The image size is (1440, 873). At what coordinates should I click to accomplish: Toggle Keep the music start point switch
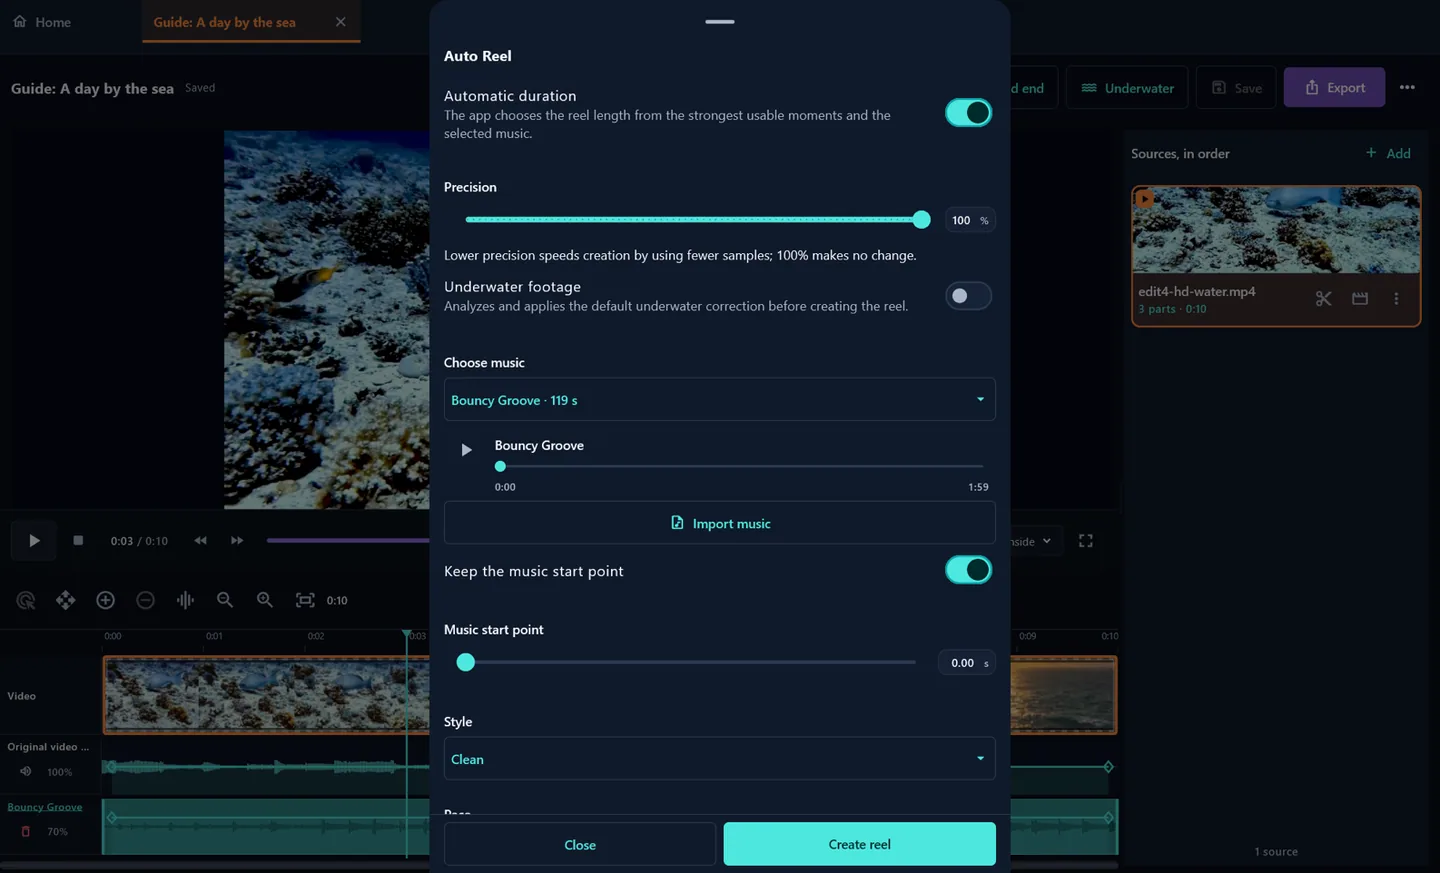pyautogui.click(x=968, y=570)
